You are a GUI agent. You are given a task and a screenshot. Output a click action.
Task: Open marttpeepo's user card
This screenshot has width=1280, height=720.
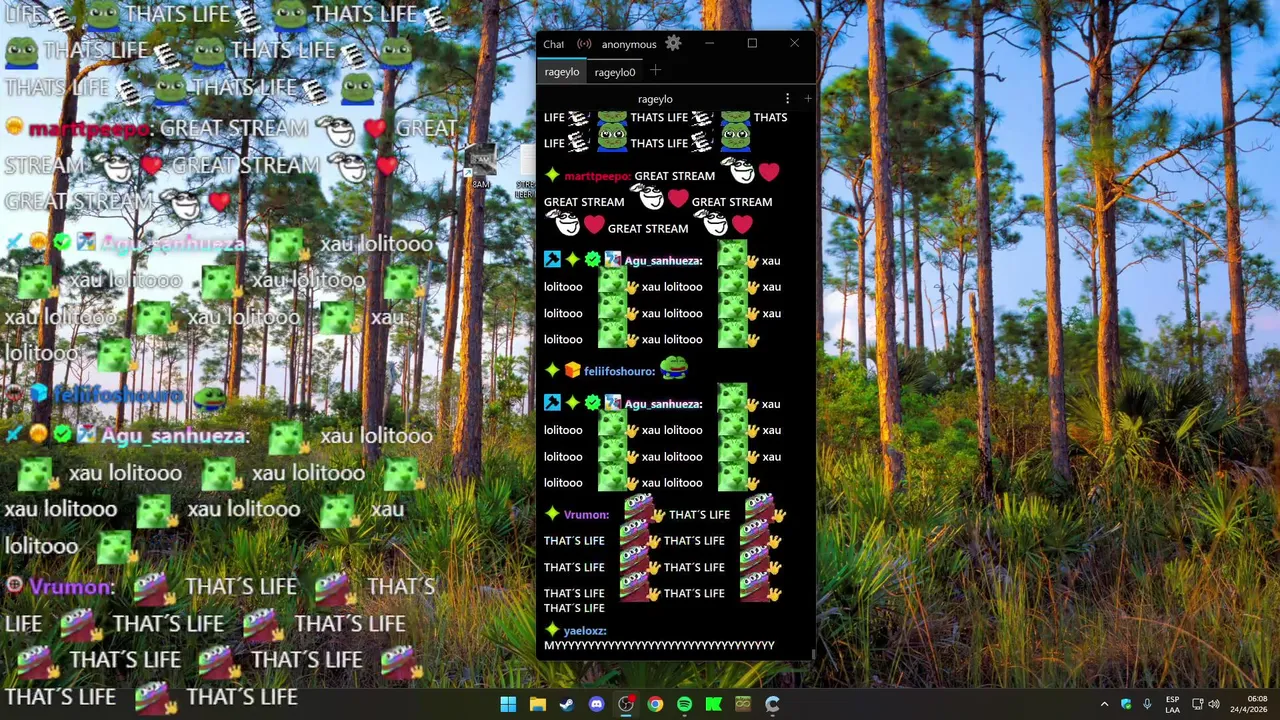(598, 176)
